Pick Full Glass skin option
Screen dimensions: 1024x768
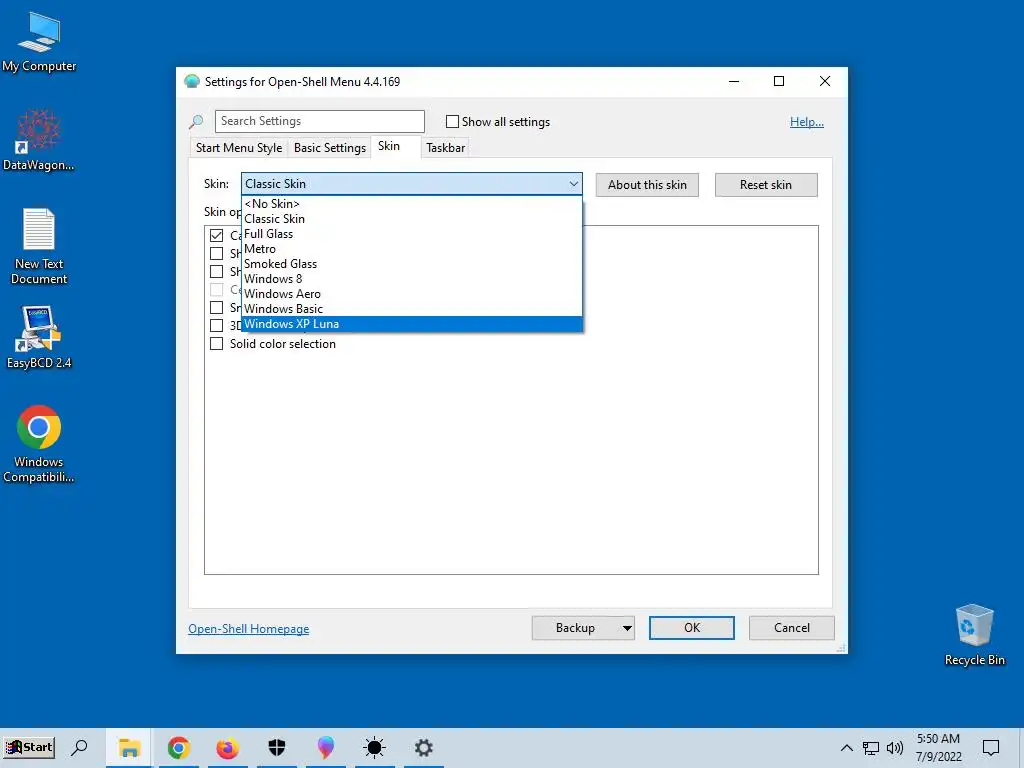pos(411,234)
